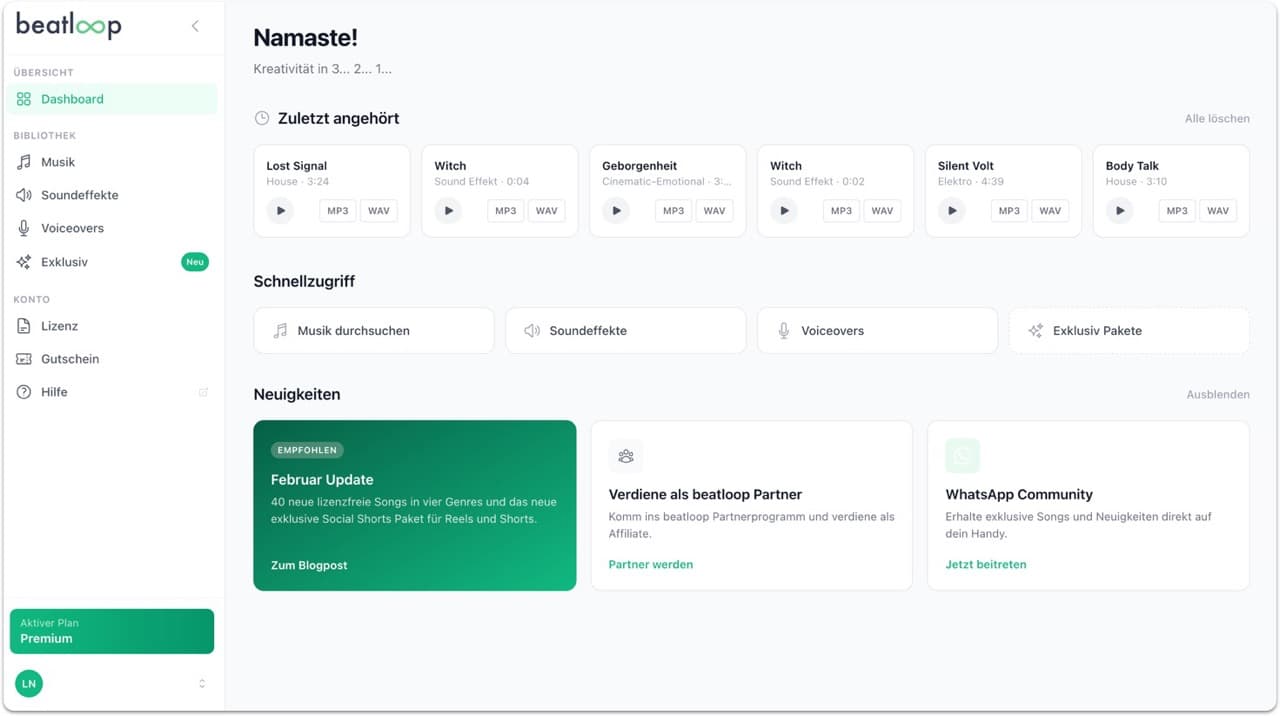Switch to the Dashboard section

[x=73, y=99]
